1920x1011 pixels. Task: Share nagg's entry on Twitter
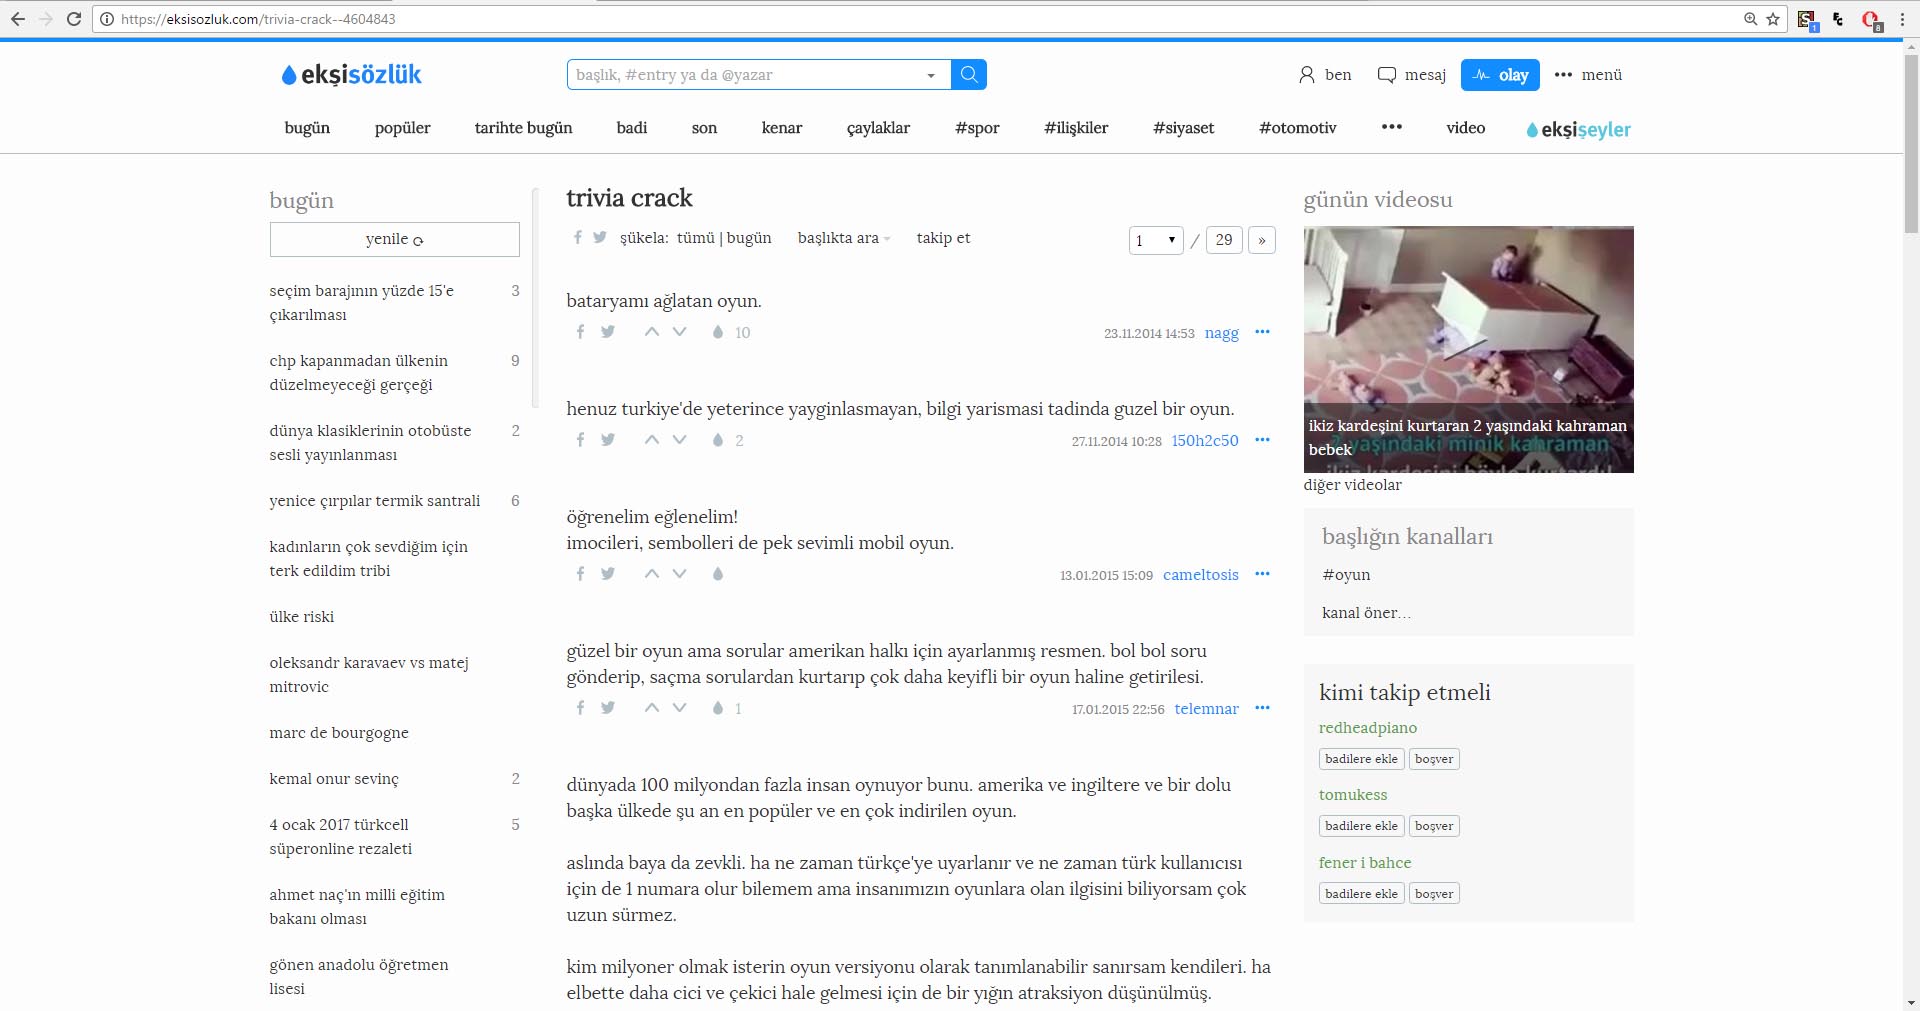(x=608, y=332)
